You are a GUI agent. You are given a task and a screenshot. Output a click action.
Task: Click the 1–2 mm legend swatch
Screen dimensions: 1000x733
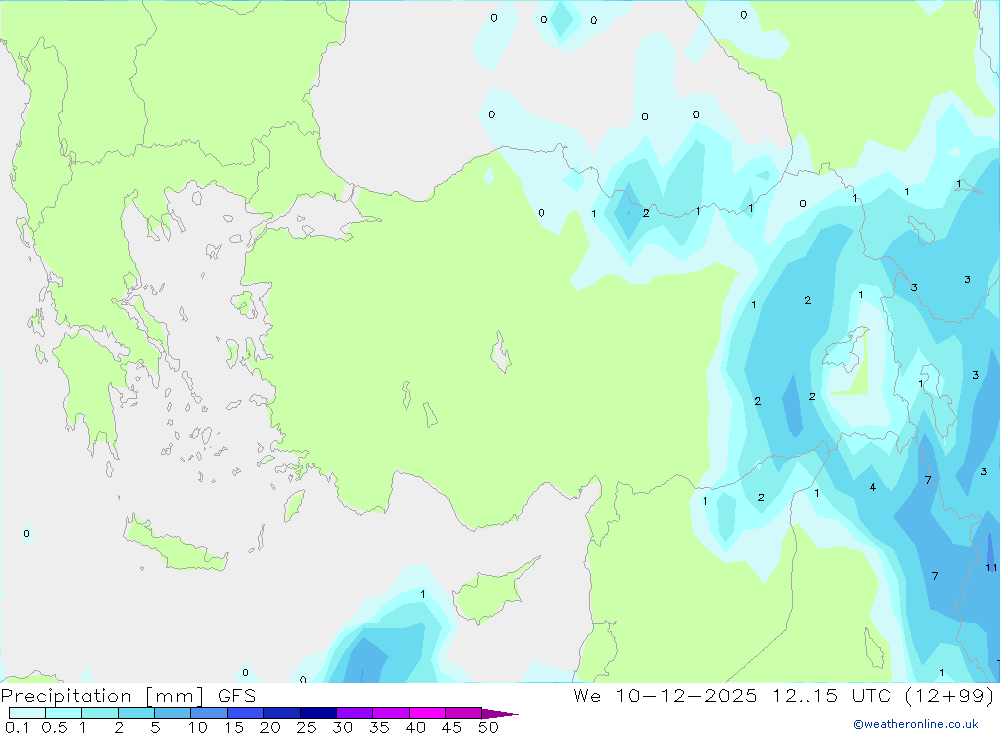pos(99,713)
